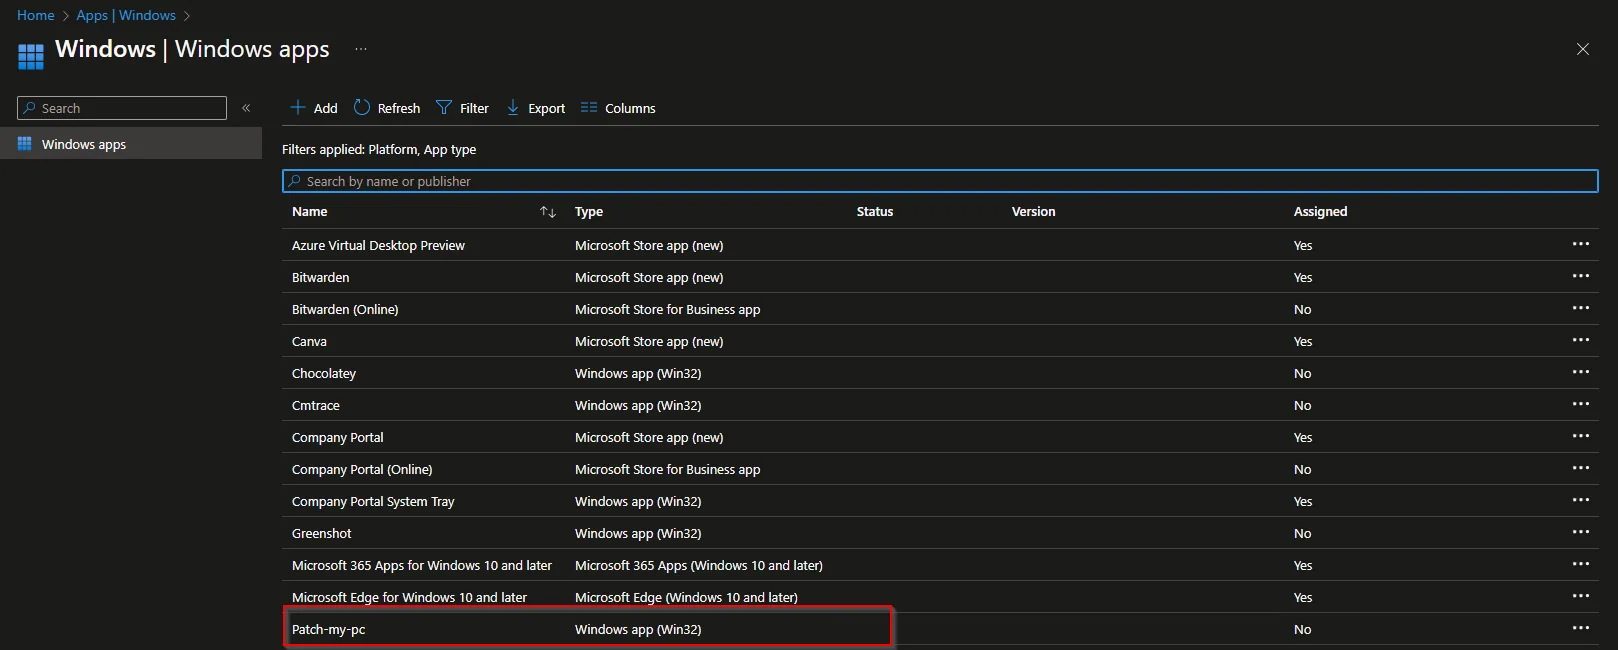The height and width of the screenshot is (650, 1618).
Task: Click the Windows apps tile icon in header
Action: pyautogui.click(x=31, y=56)
